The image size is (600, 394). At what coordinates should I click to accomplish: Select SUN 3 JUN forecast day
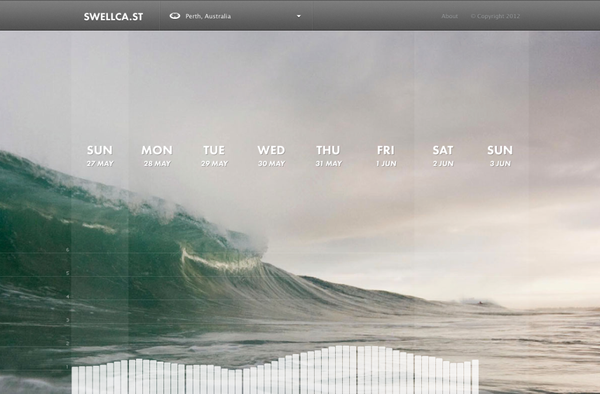pyautogui.click(x=500, y=156)
